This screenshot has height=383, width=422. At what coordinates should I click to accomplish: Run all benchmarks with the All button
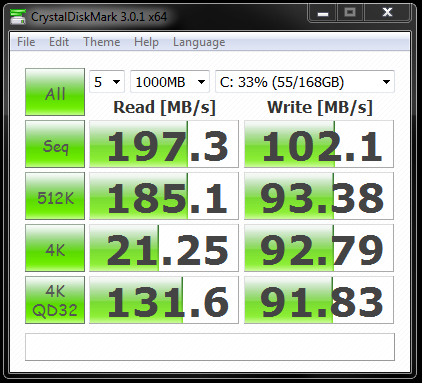click(55, 92)
